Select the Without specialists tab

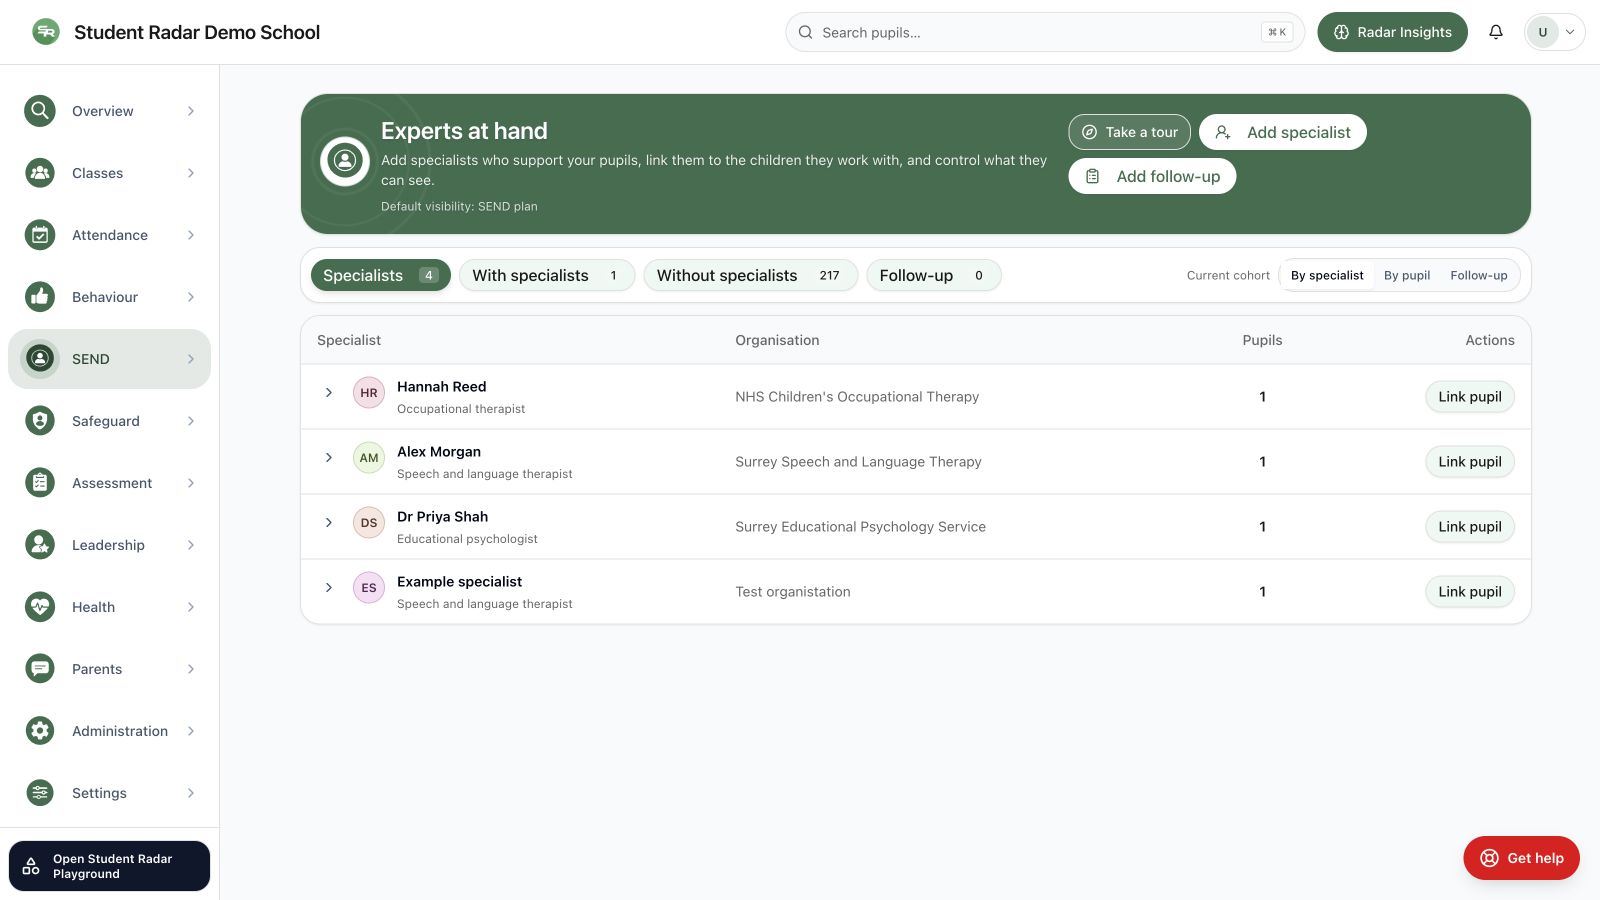pyautogui.click(x=750, y=275)
